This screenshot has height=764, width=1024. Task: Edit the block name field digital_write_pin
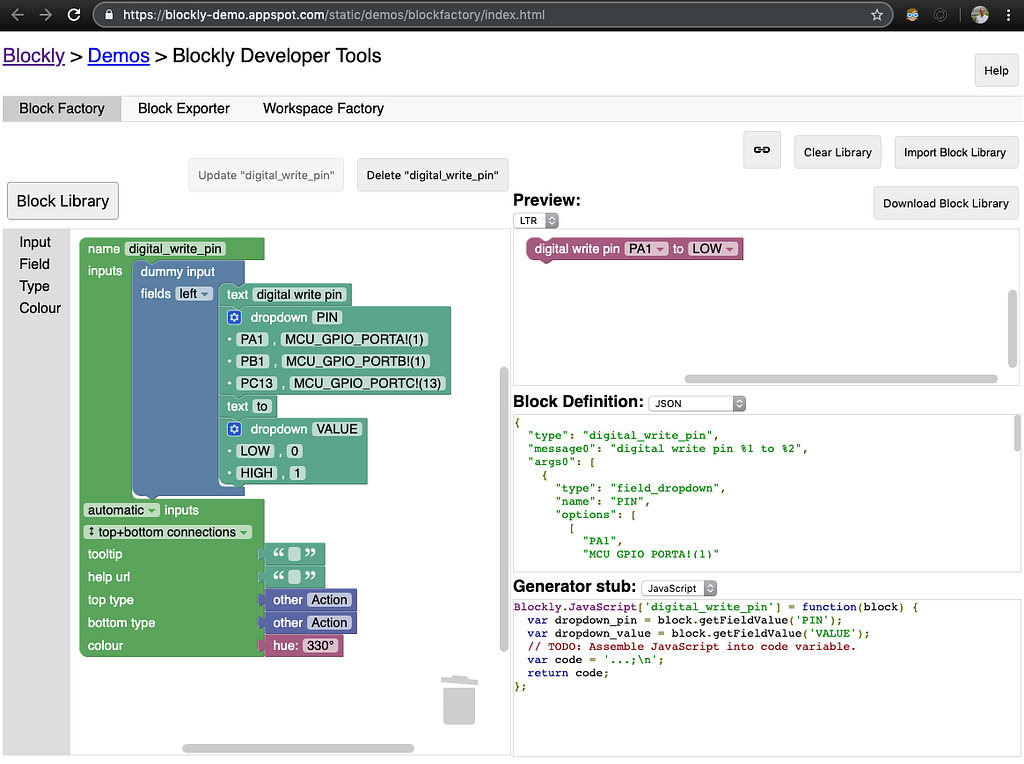(175, 249)
